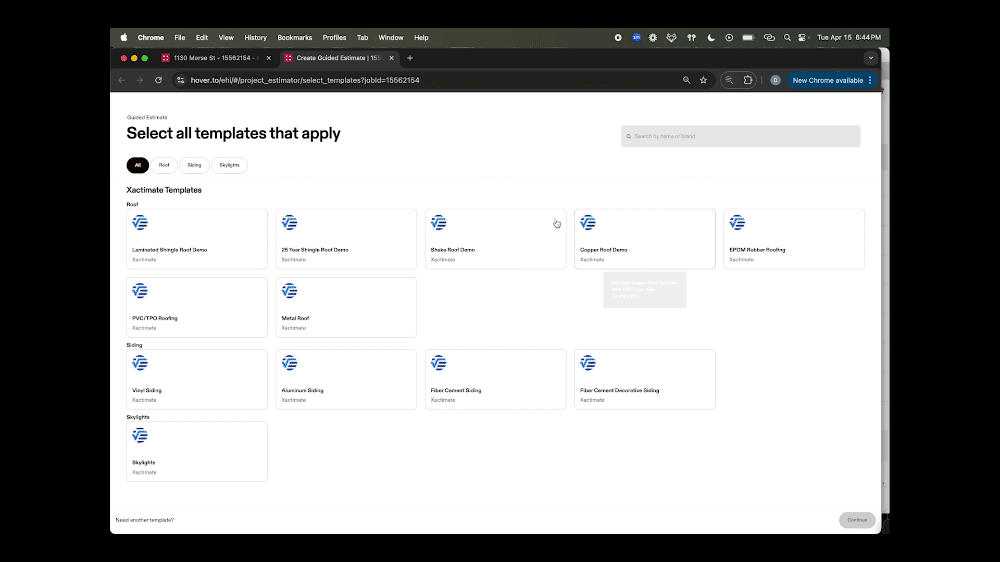Click New Chrome available update button
This screenshot has height=562, width=1000.
pyautogui.click(x=827, y=80)
